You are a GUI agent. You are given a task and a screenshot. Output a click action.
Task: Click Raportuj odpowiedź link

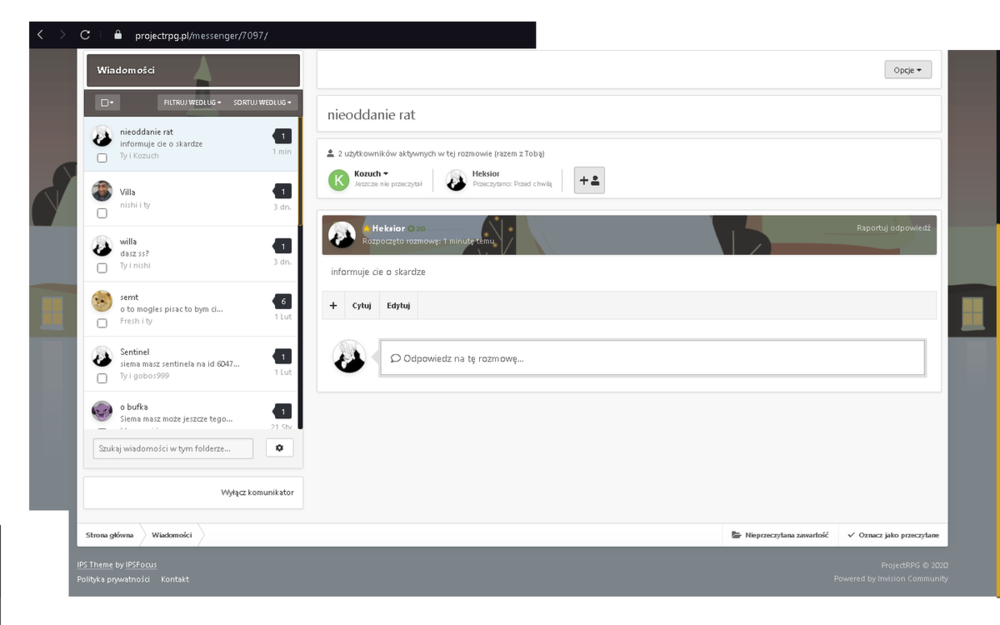click(x=893, y=228)
